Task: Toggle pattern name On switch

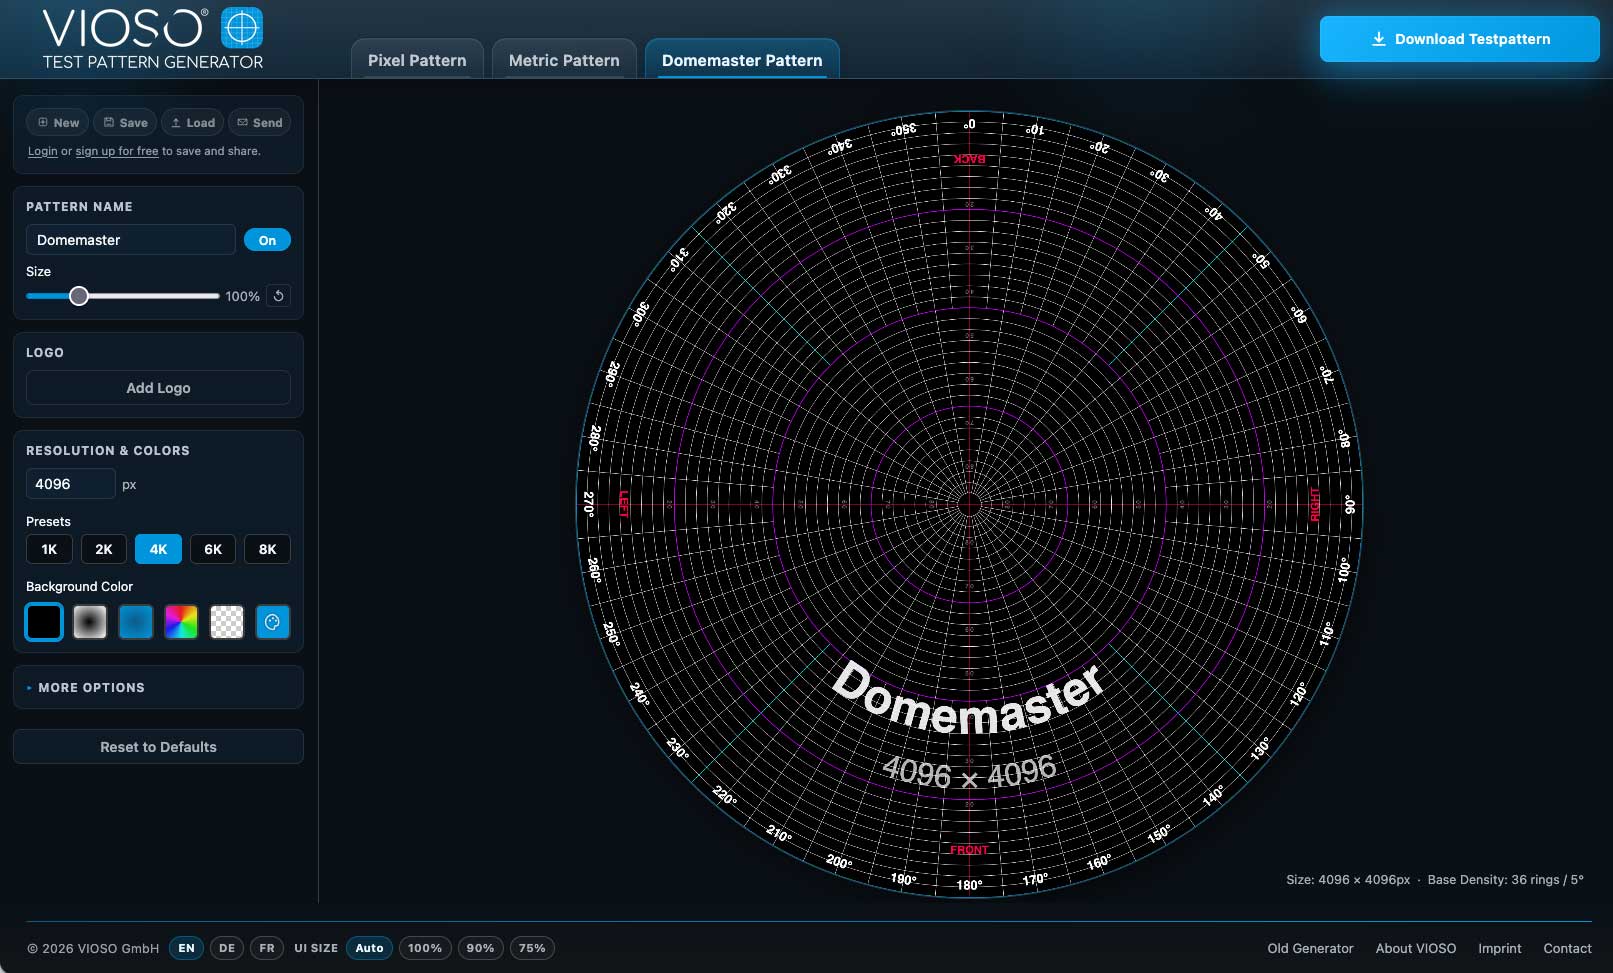Action: [x=267, y=240]
